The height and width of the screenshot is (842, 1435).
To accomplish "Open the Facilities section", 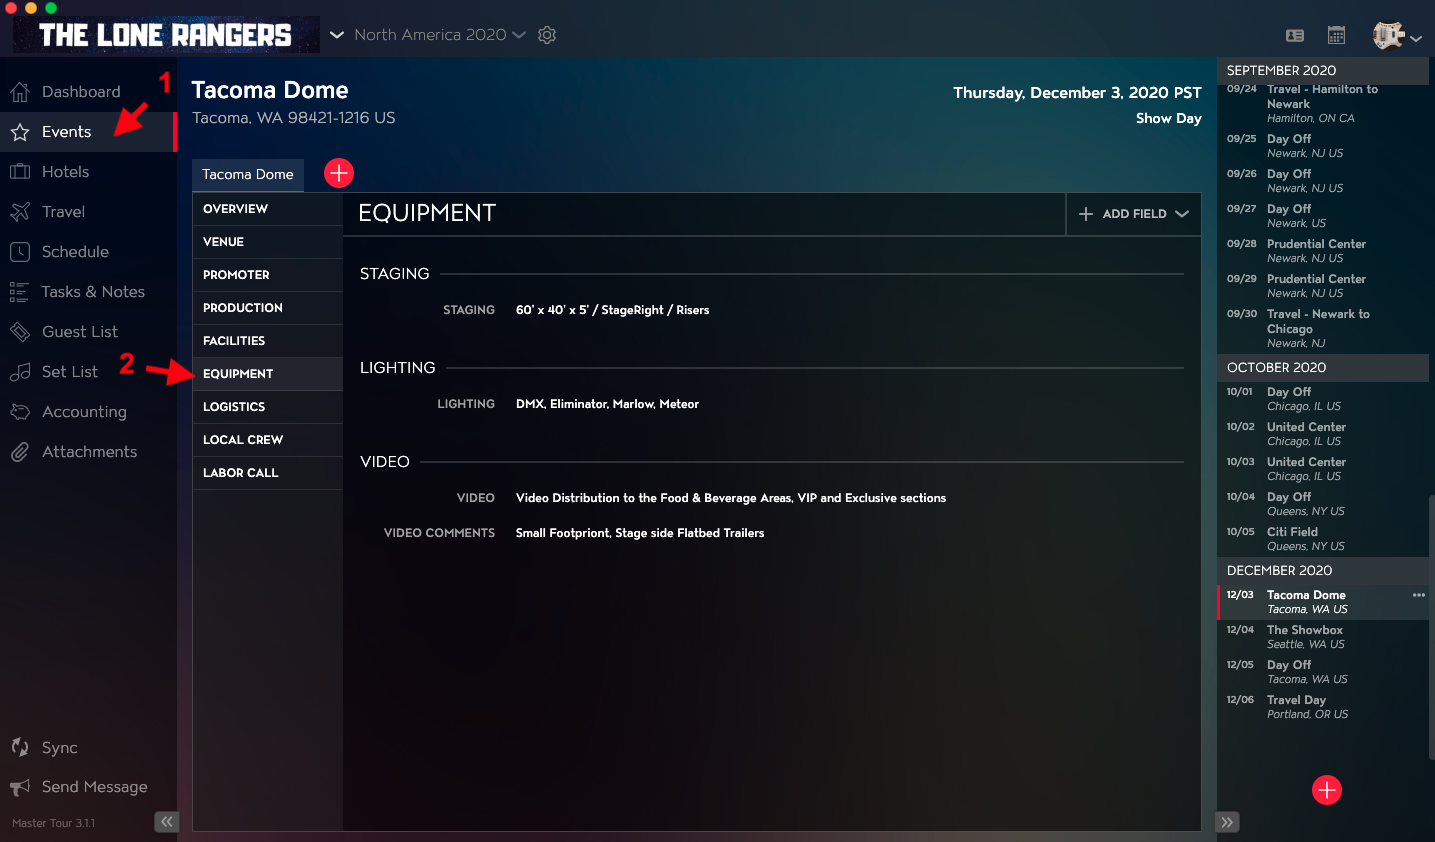I will click(x=267, y=341).
